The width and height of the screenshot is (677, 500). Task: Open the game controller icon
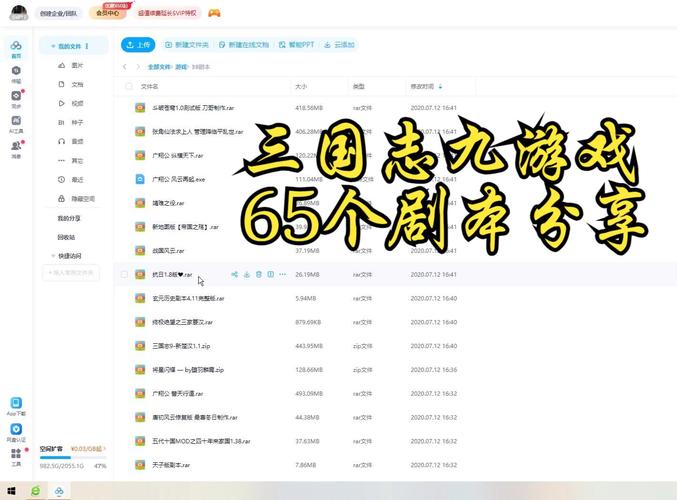[x=214, y=13]
